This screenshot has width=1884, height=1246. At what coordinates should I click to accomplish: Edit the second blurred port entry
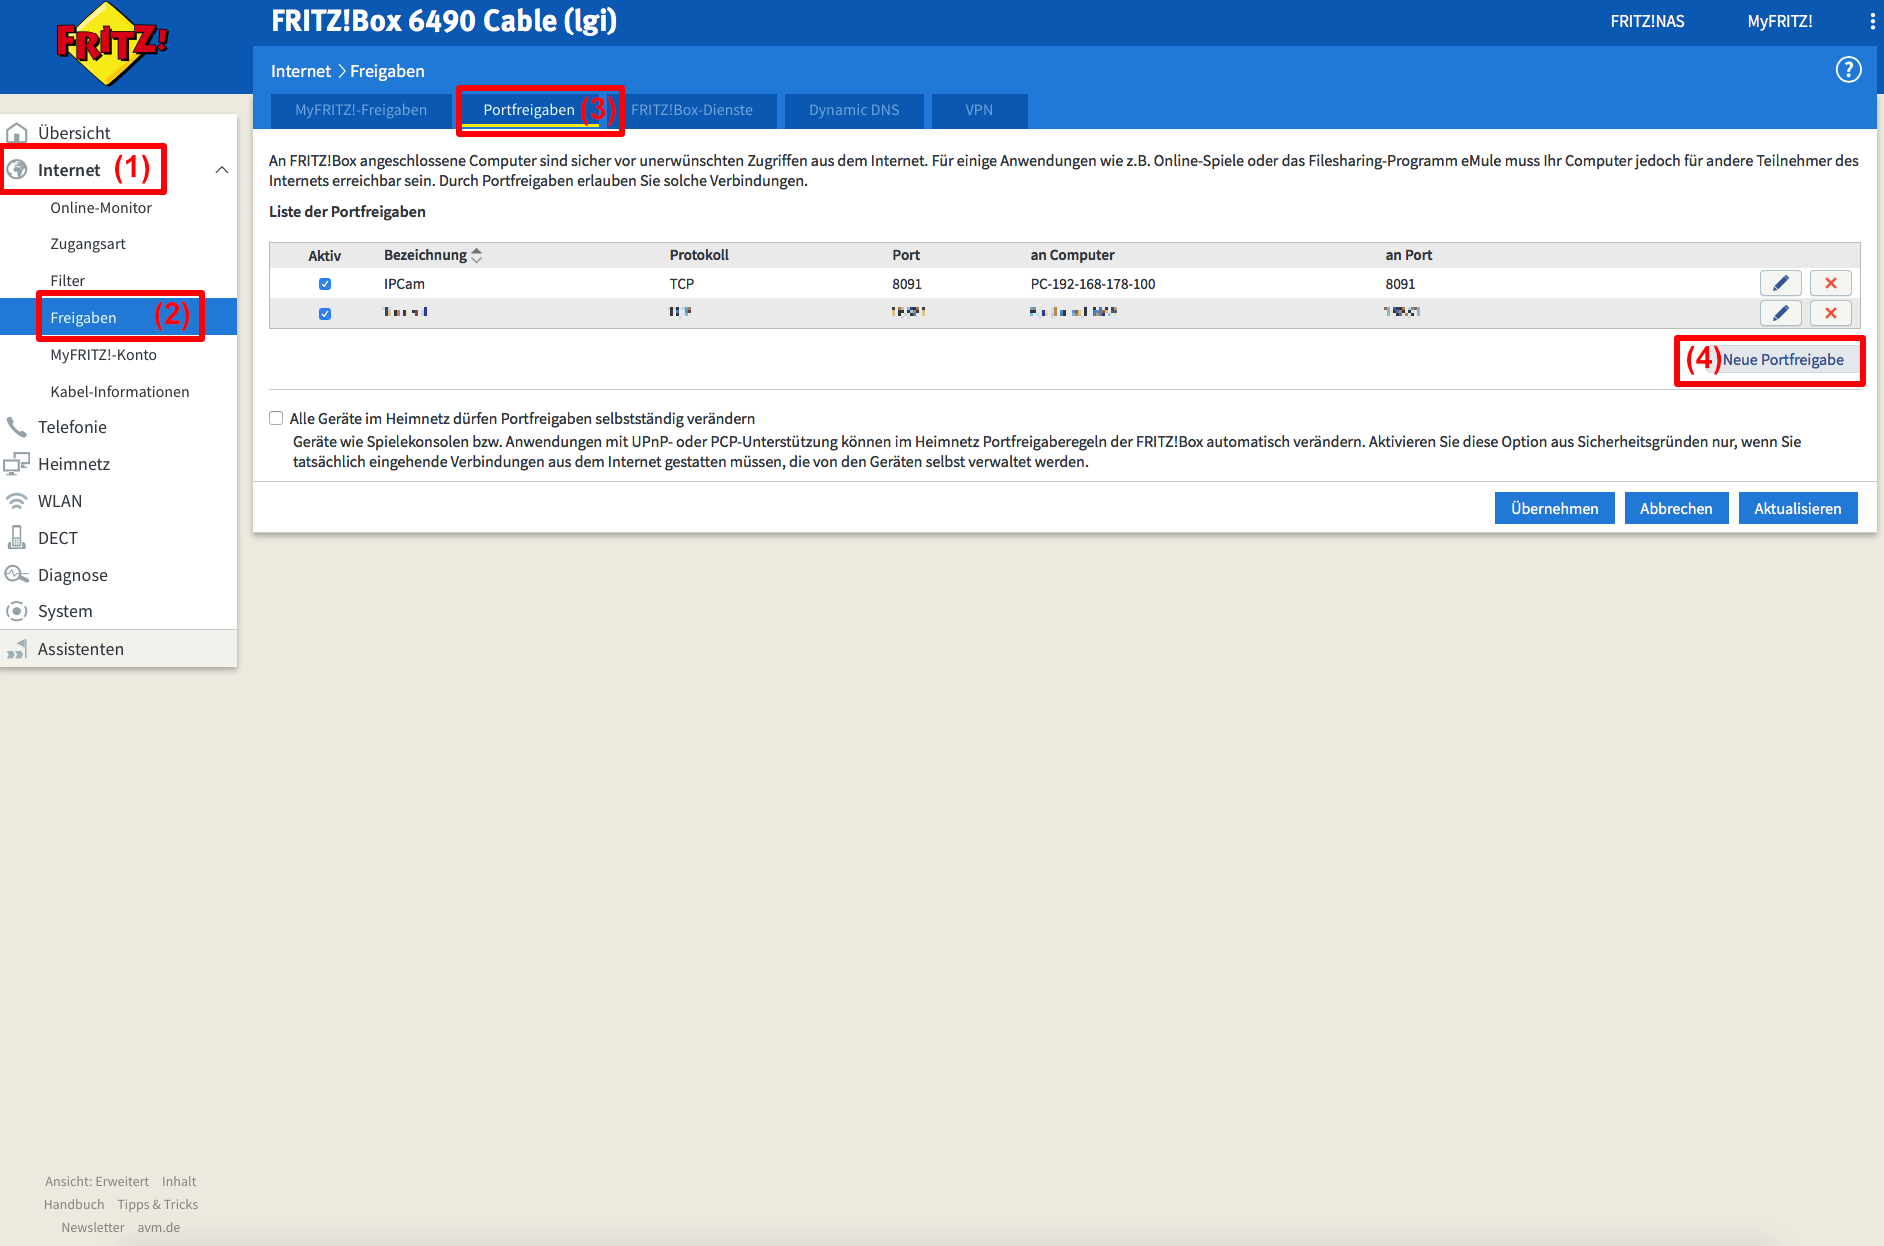[x=1780, y=313]
